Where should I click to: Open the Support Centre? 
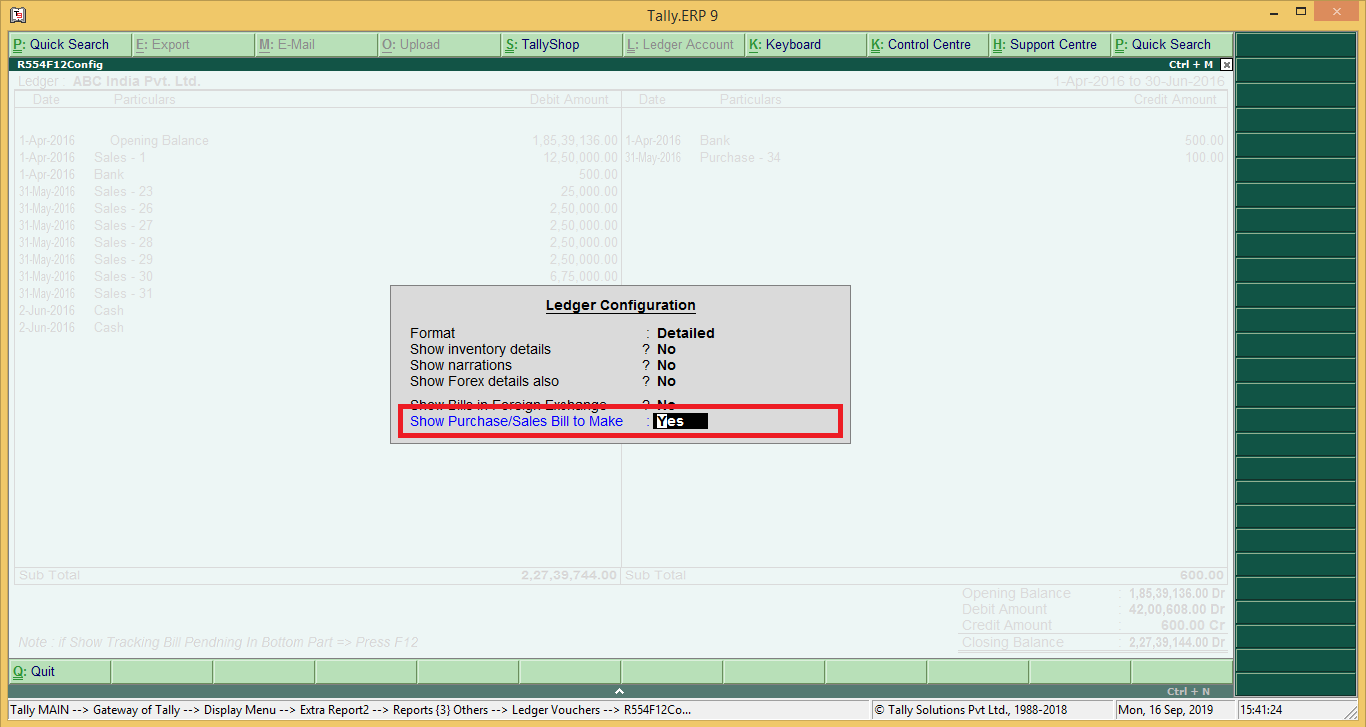coord(1049,45)
